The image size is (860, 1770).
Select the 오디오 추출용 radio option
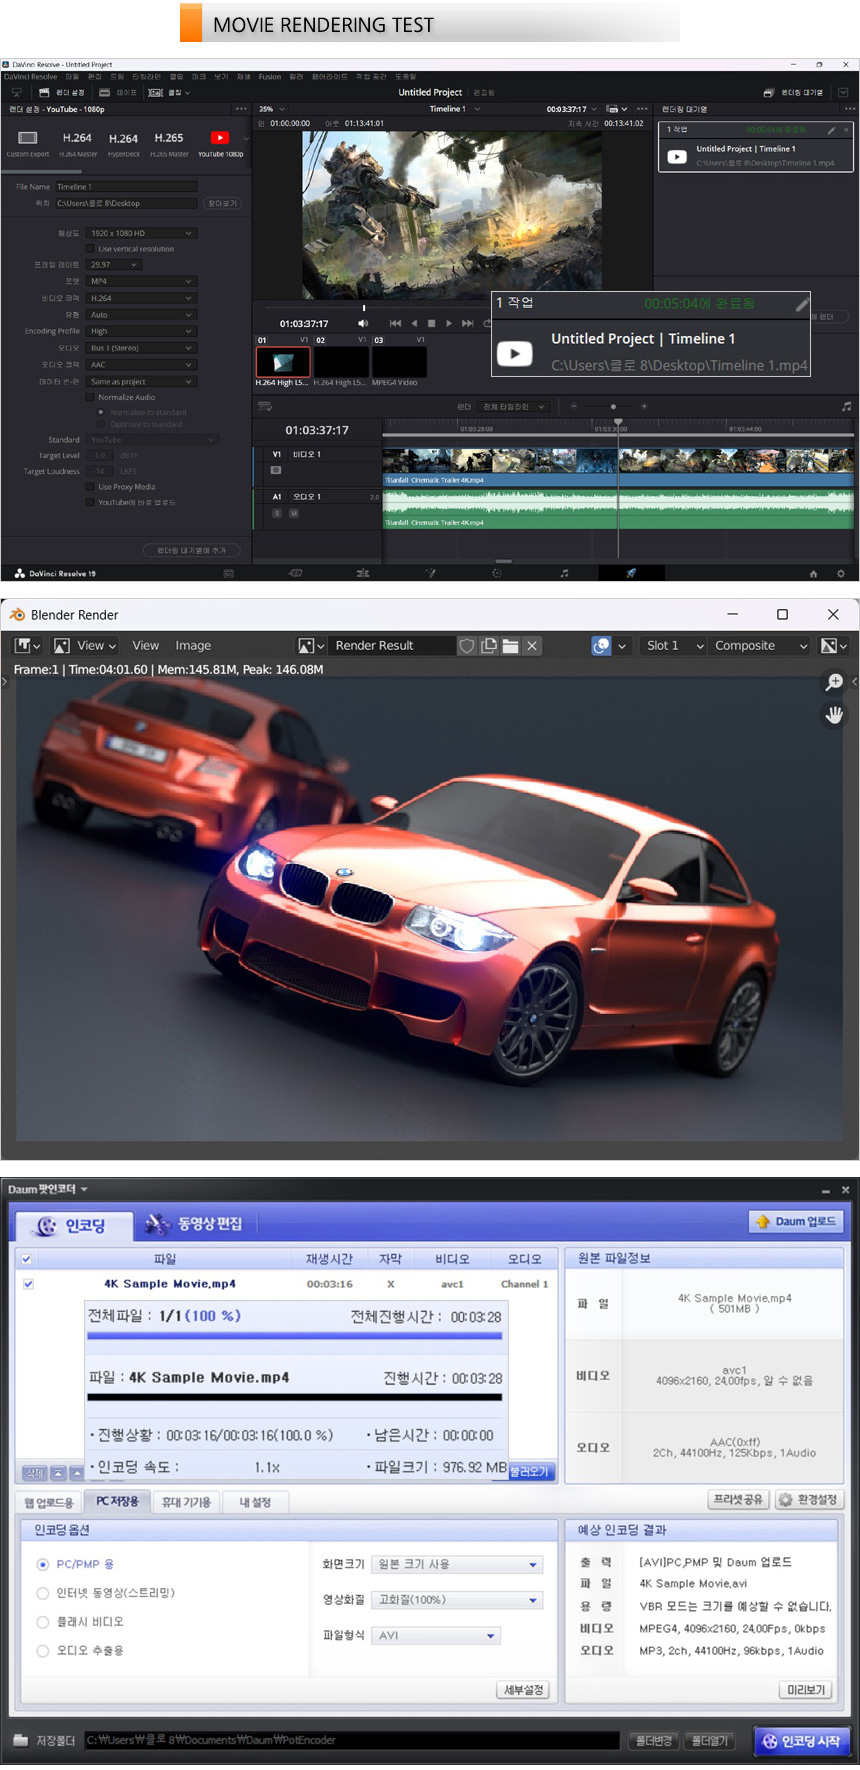[x=43, y=1651]
